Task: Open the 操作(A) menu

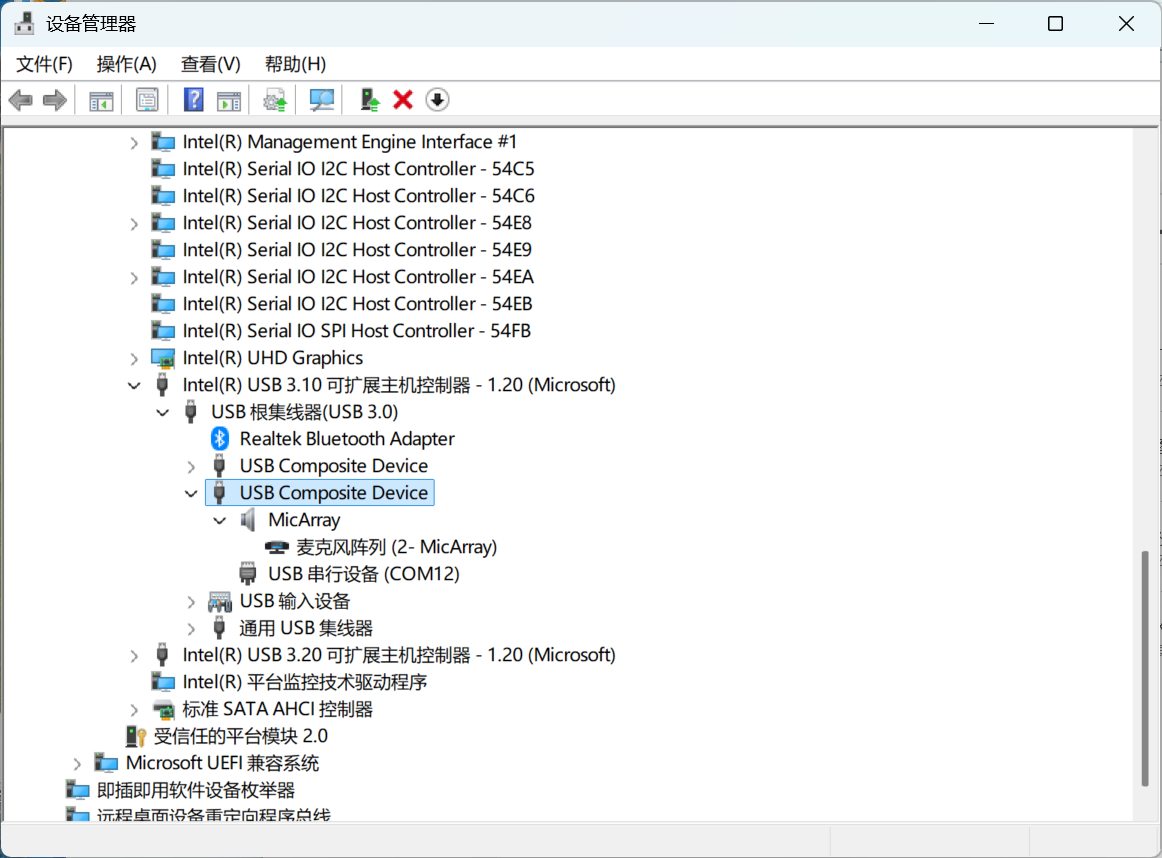Action: coord(127,64)
